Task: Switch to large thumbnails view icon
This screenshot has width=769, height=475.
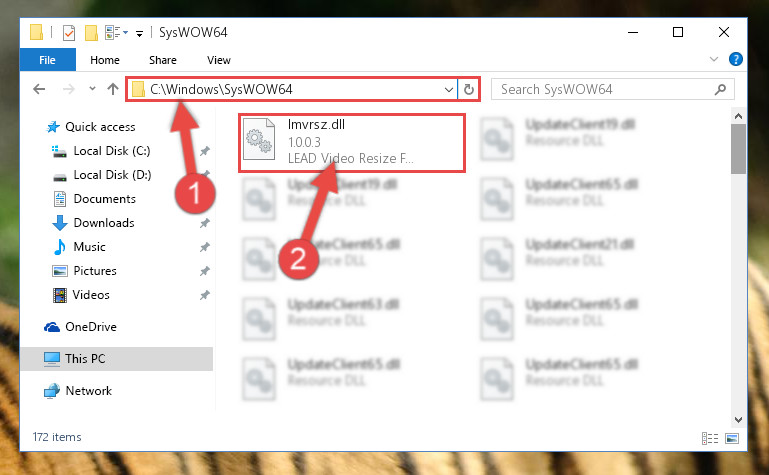Action: (732, 438)
